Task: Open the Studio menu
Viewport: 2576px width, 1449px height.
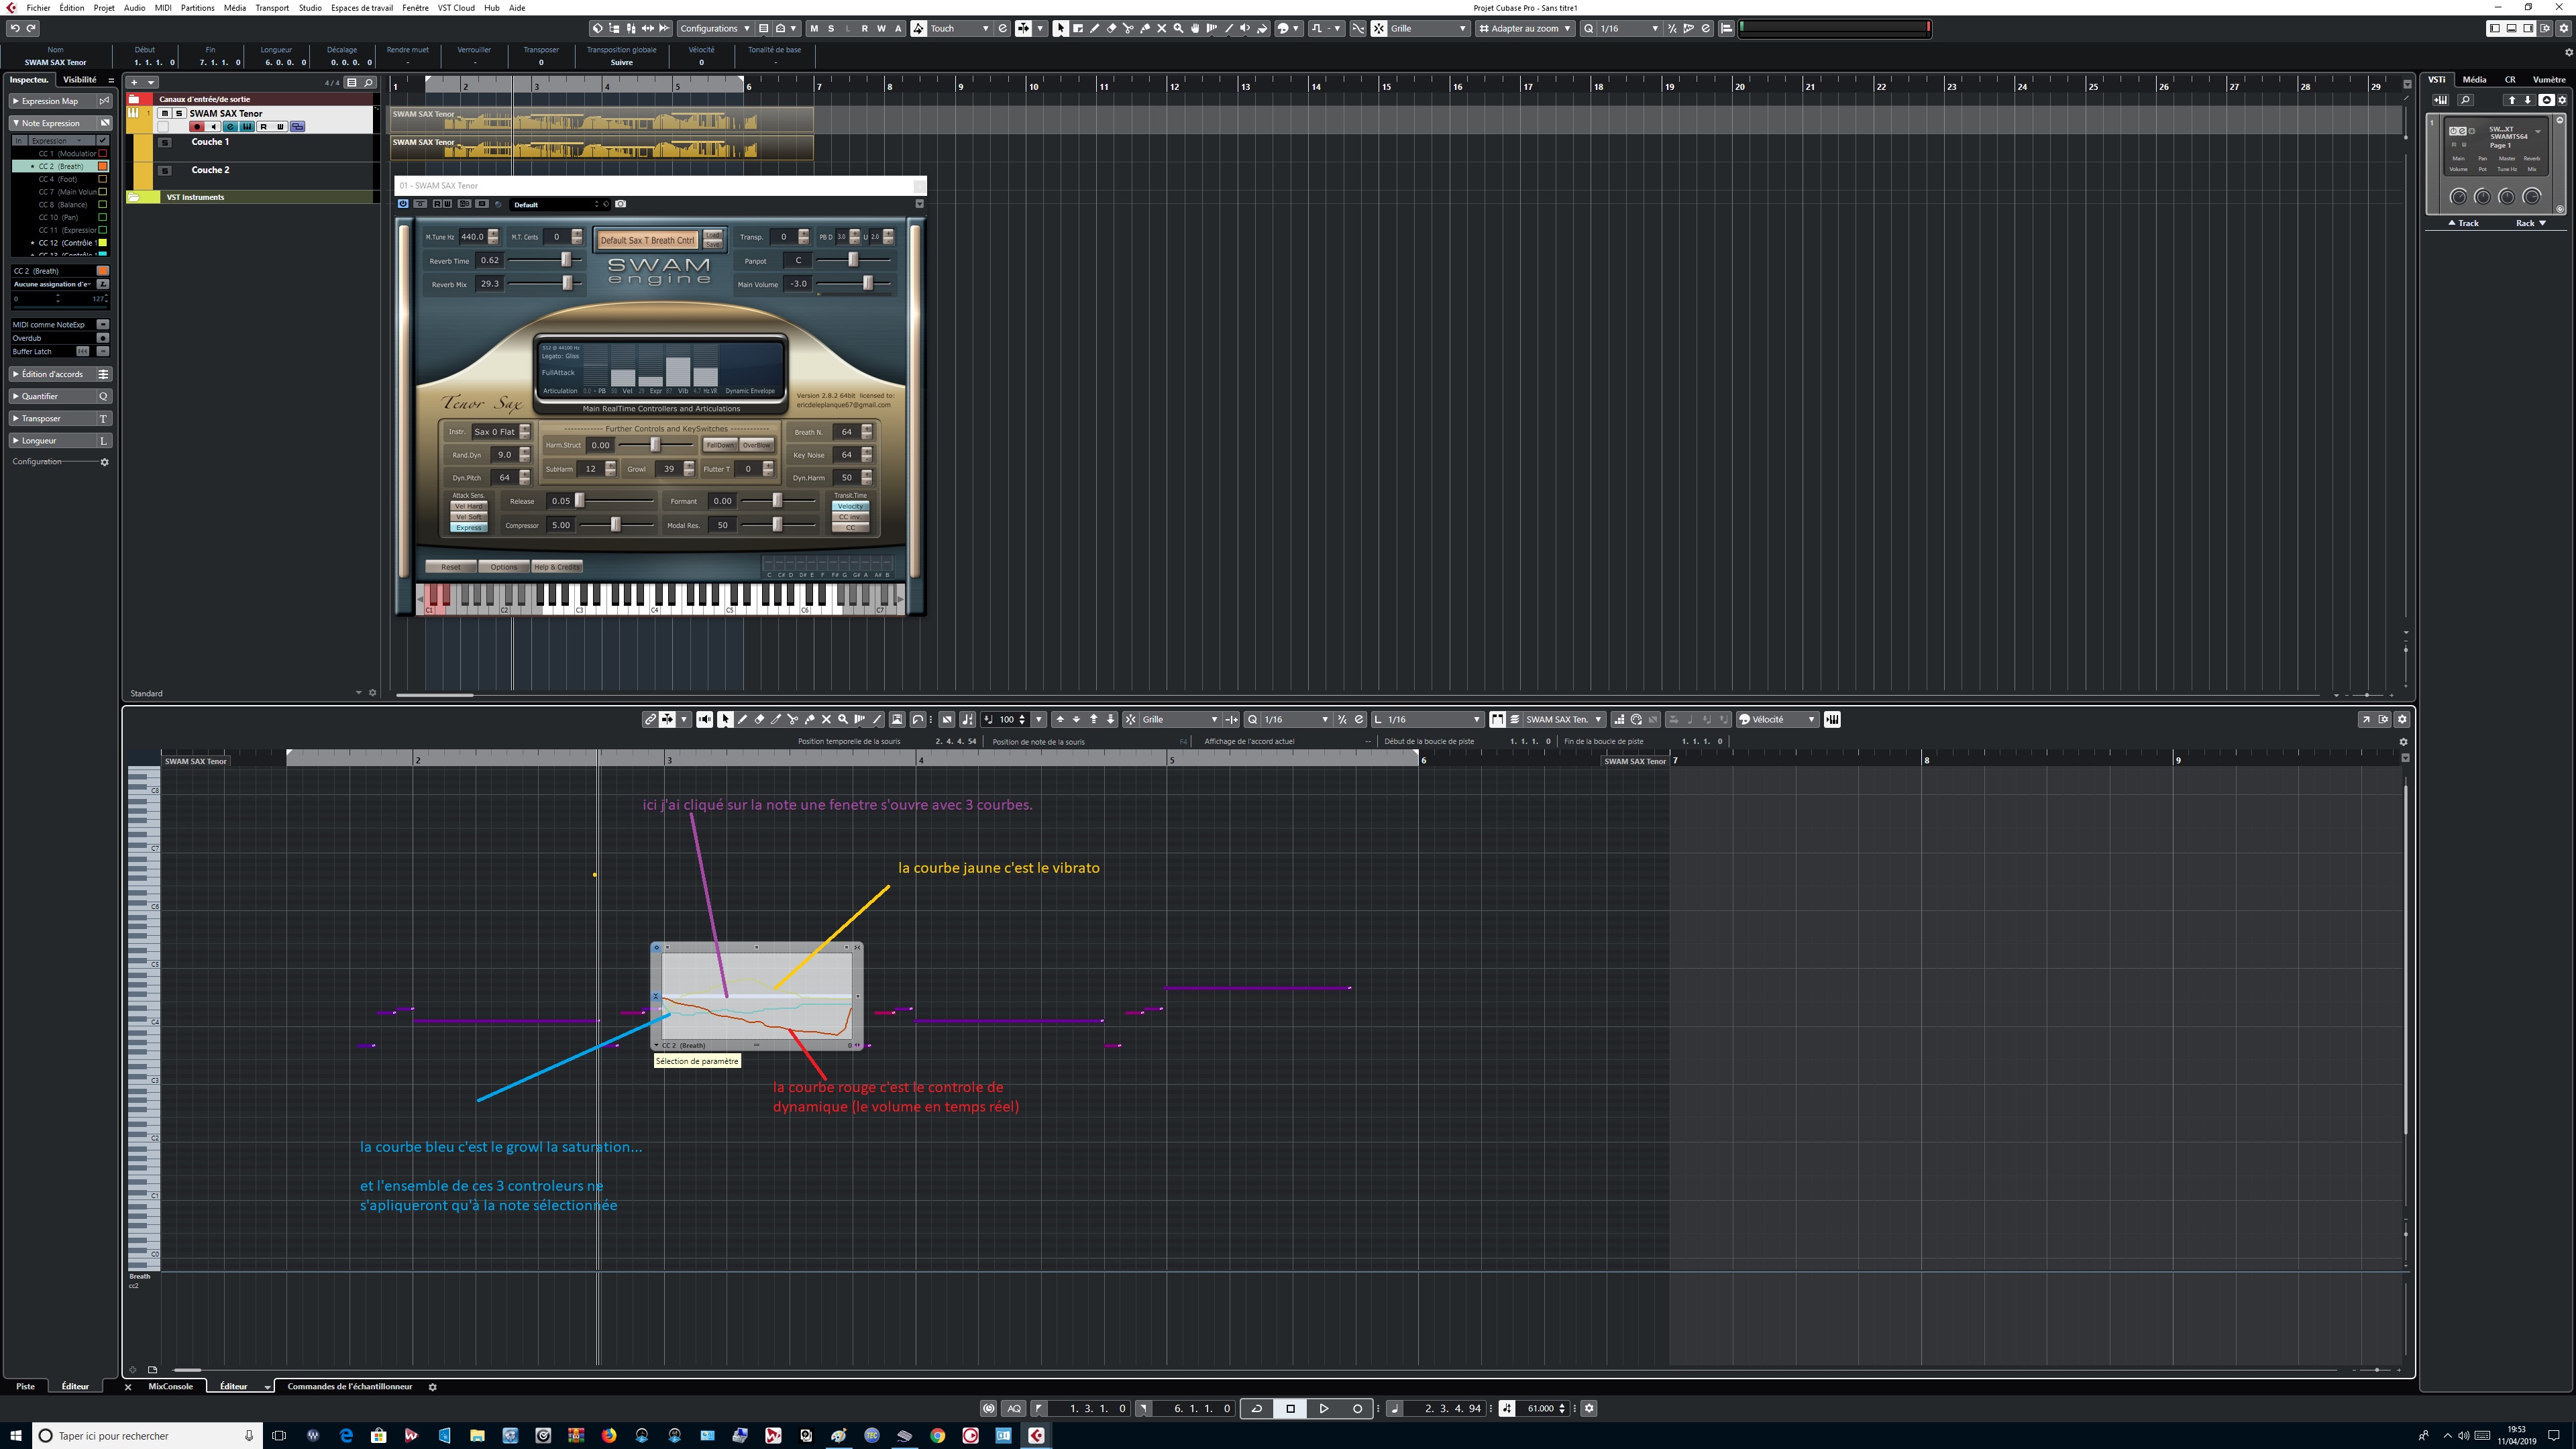Action: [310, 8]
